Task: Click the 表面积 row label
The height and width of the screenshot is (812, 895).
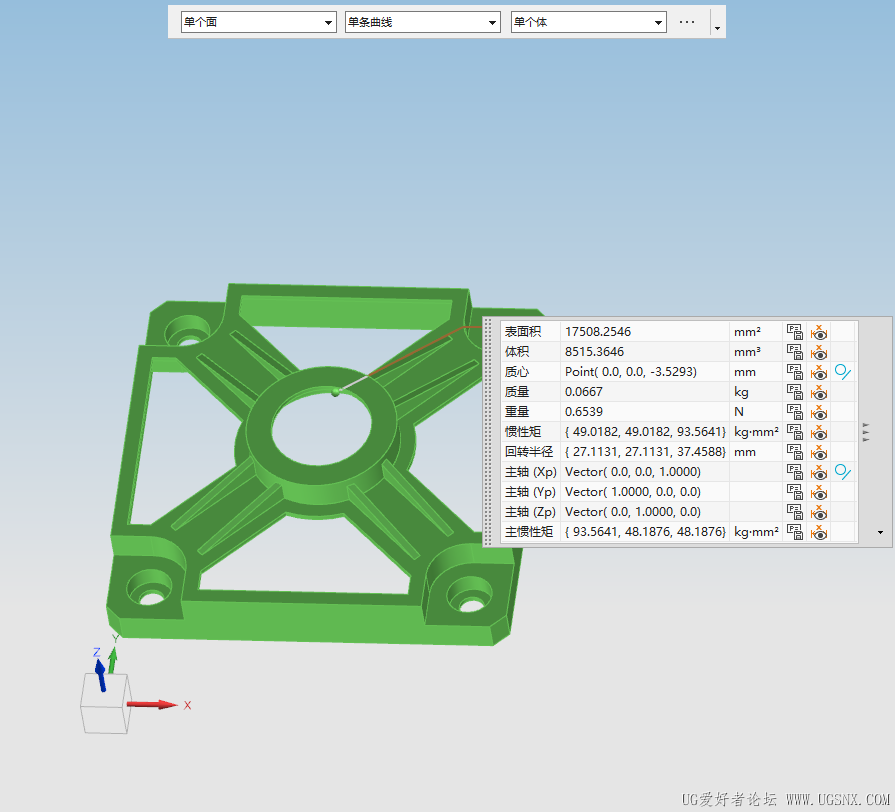Action: [522, 332]
